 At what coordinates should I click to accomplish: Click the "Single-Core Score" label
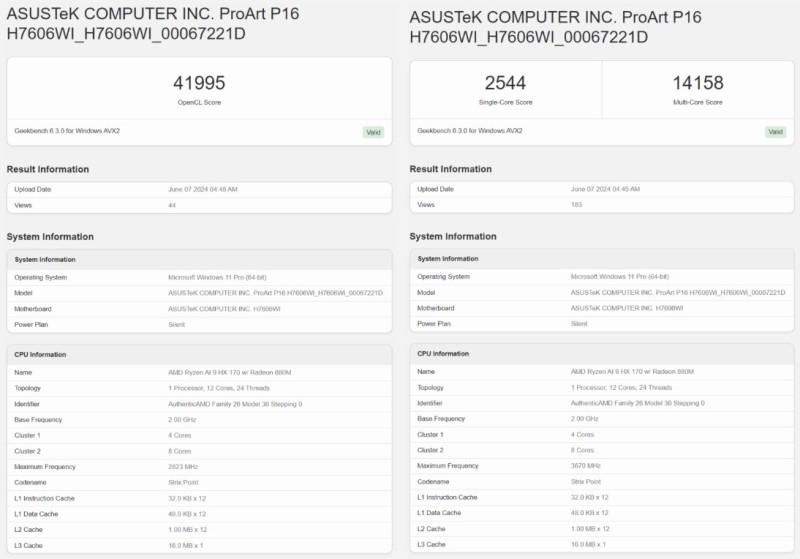point(505,102)
